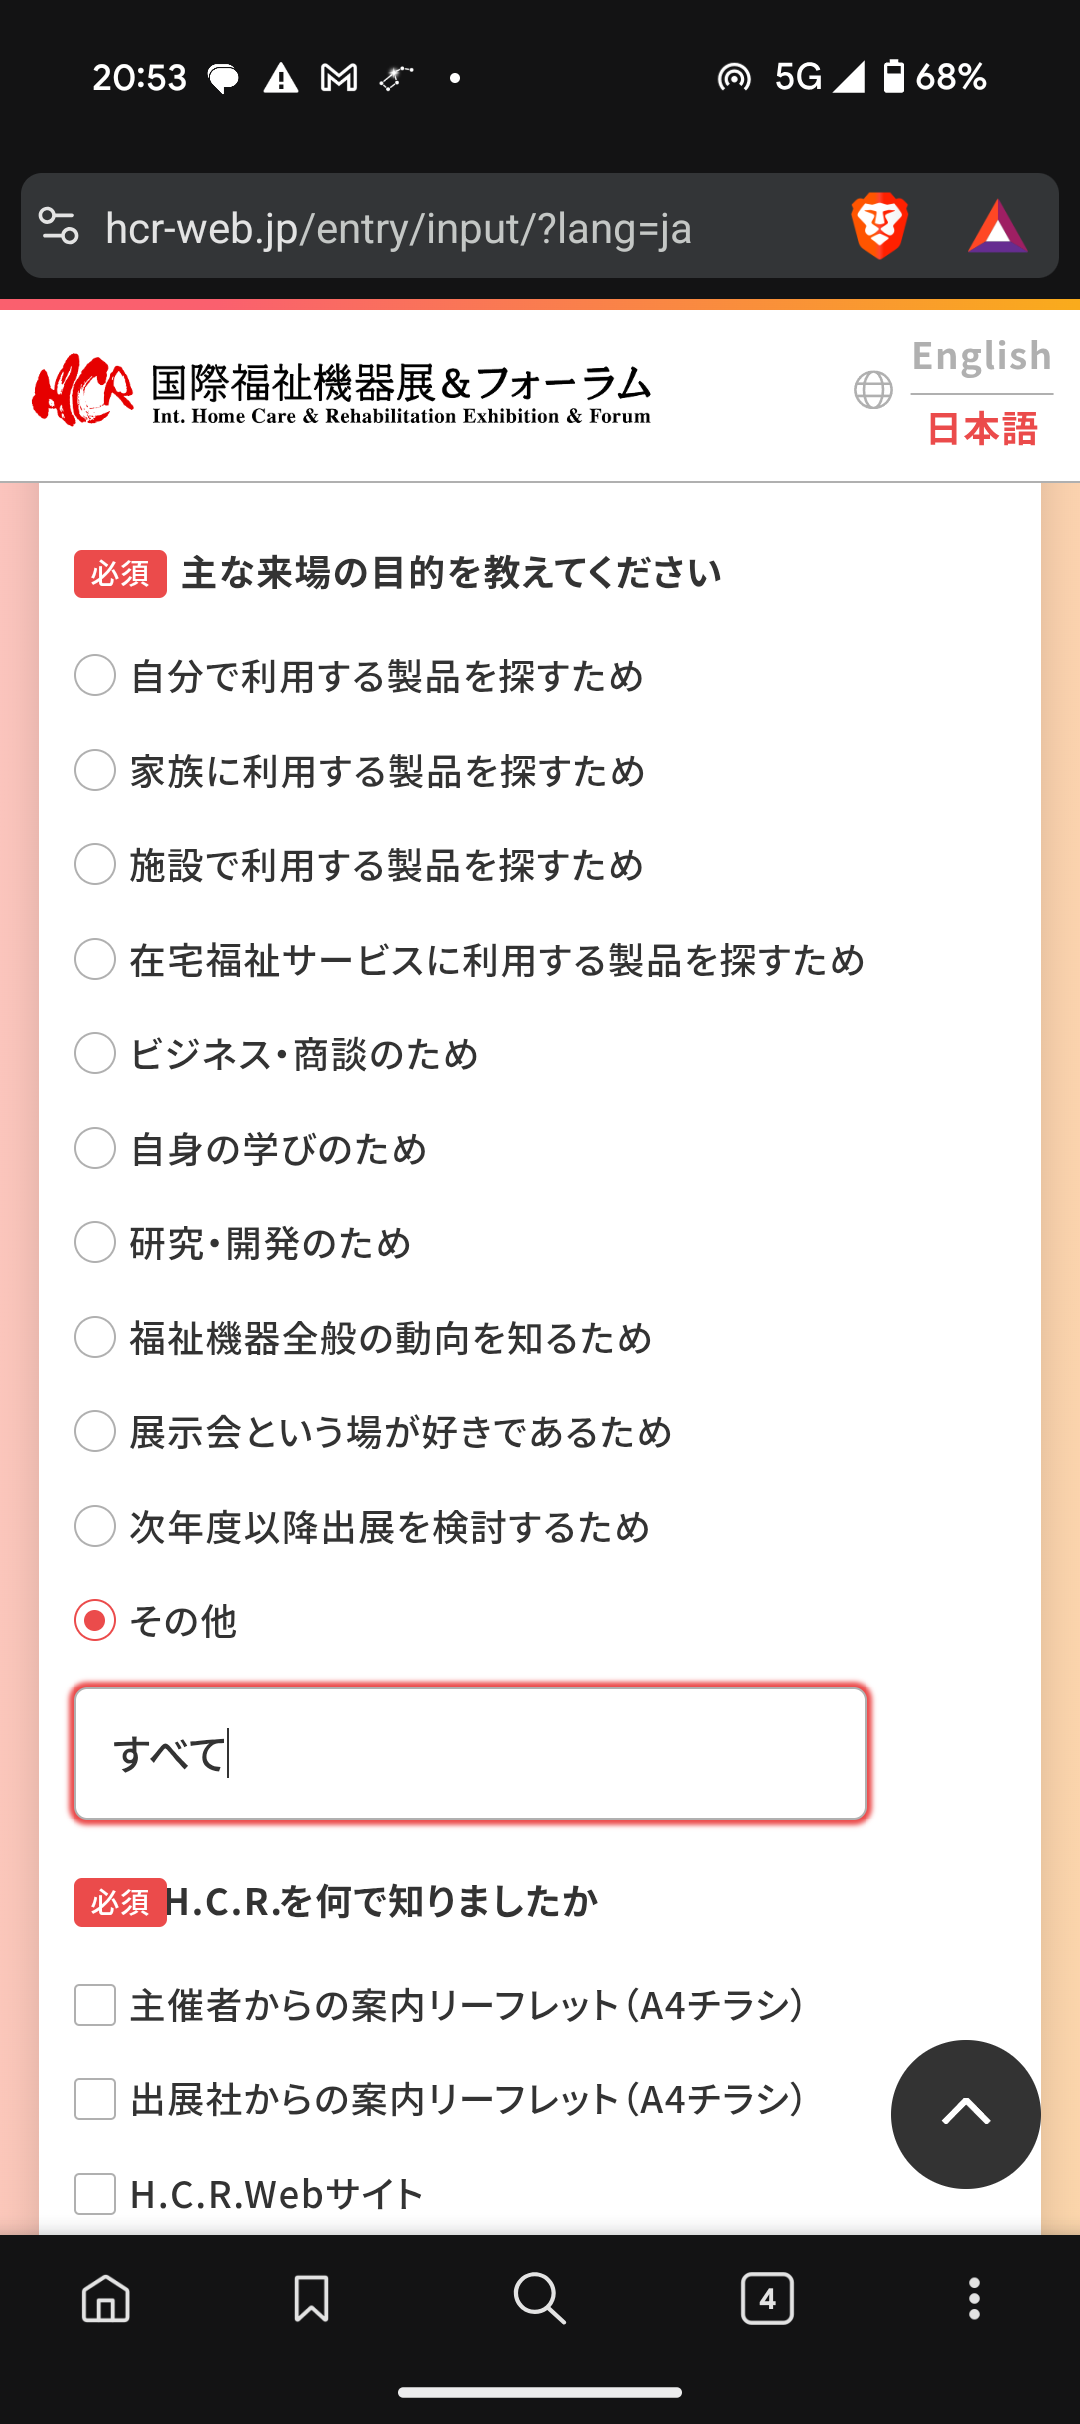1080x2424 pixels.
Task: Open tab switcher showing 4 tabs
Action: pyautogui.click(x=767, y=2298)
